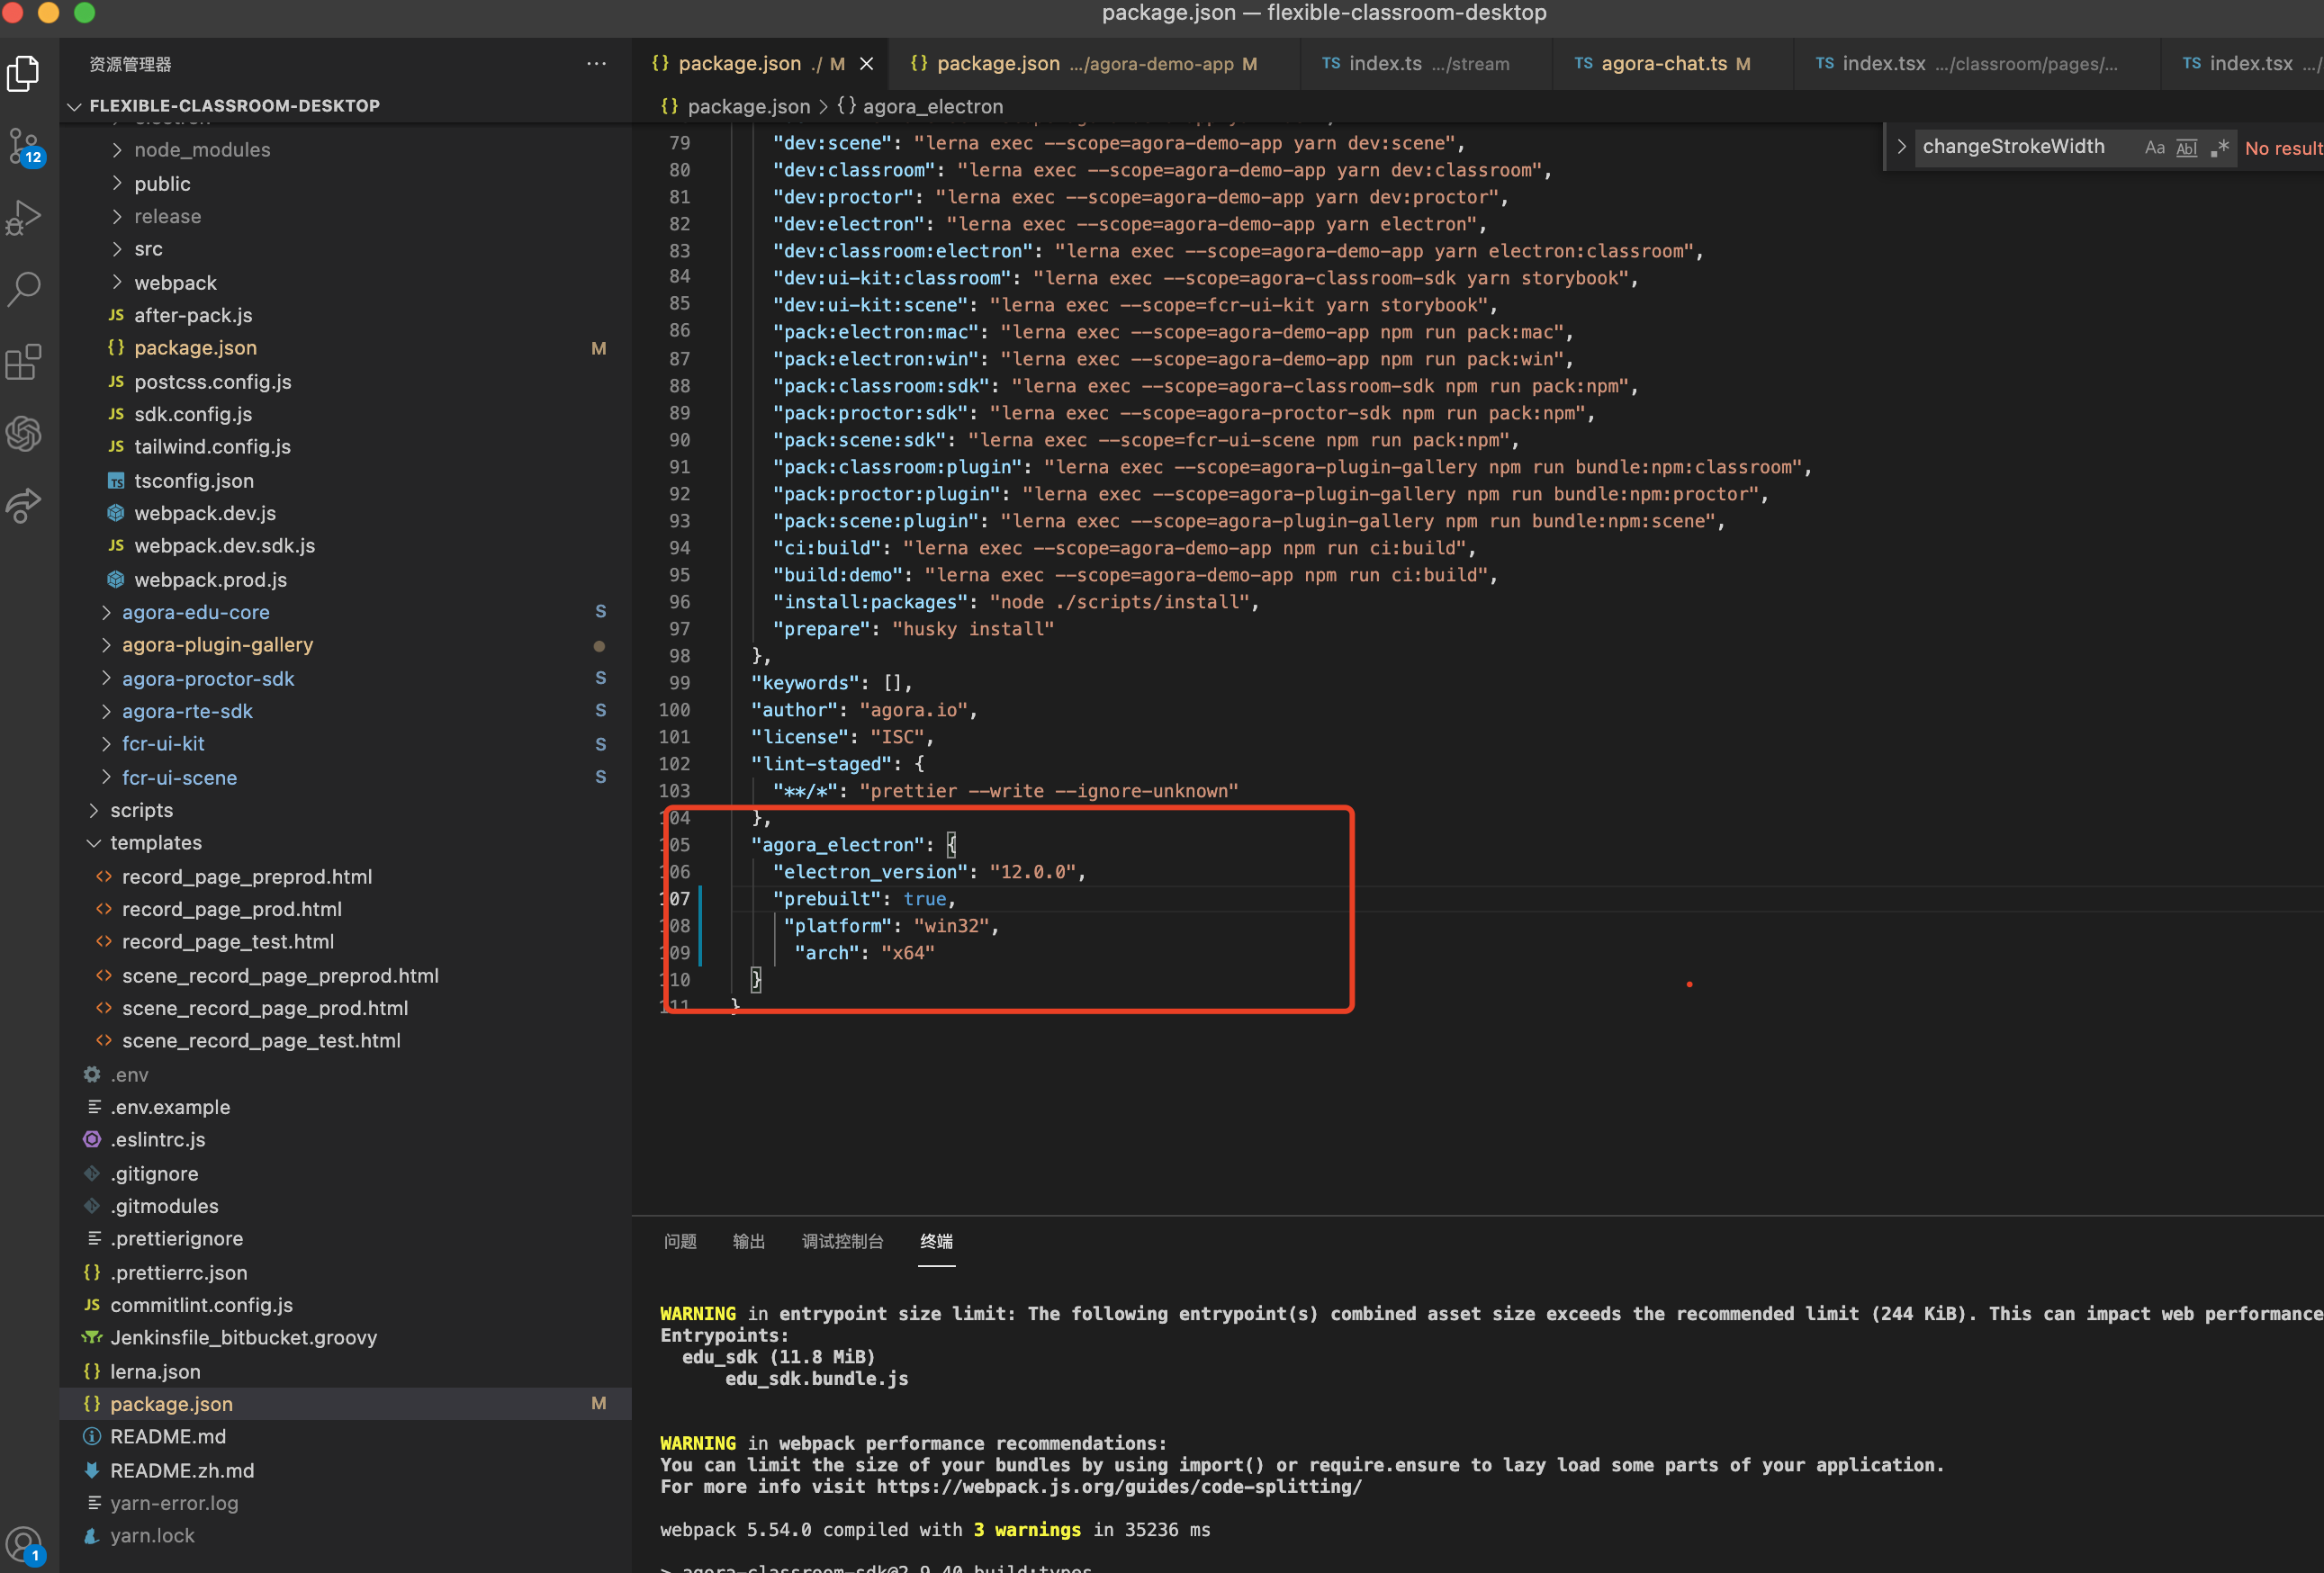The image size is (2324, 1573).
Task: Open the 调试控制台 debug console tab
Action: 842,1241
